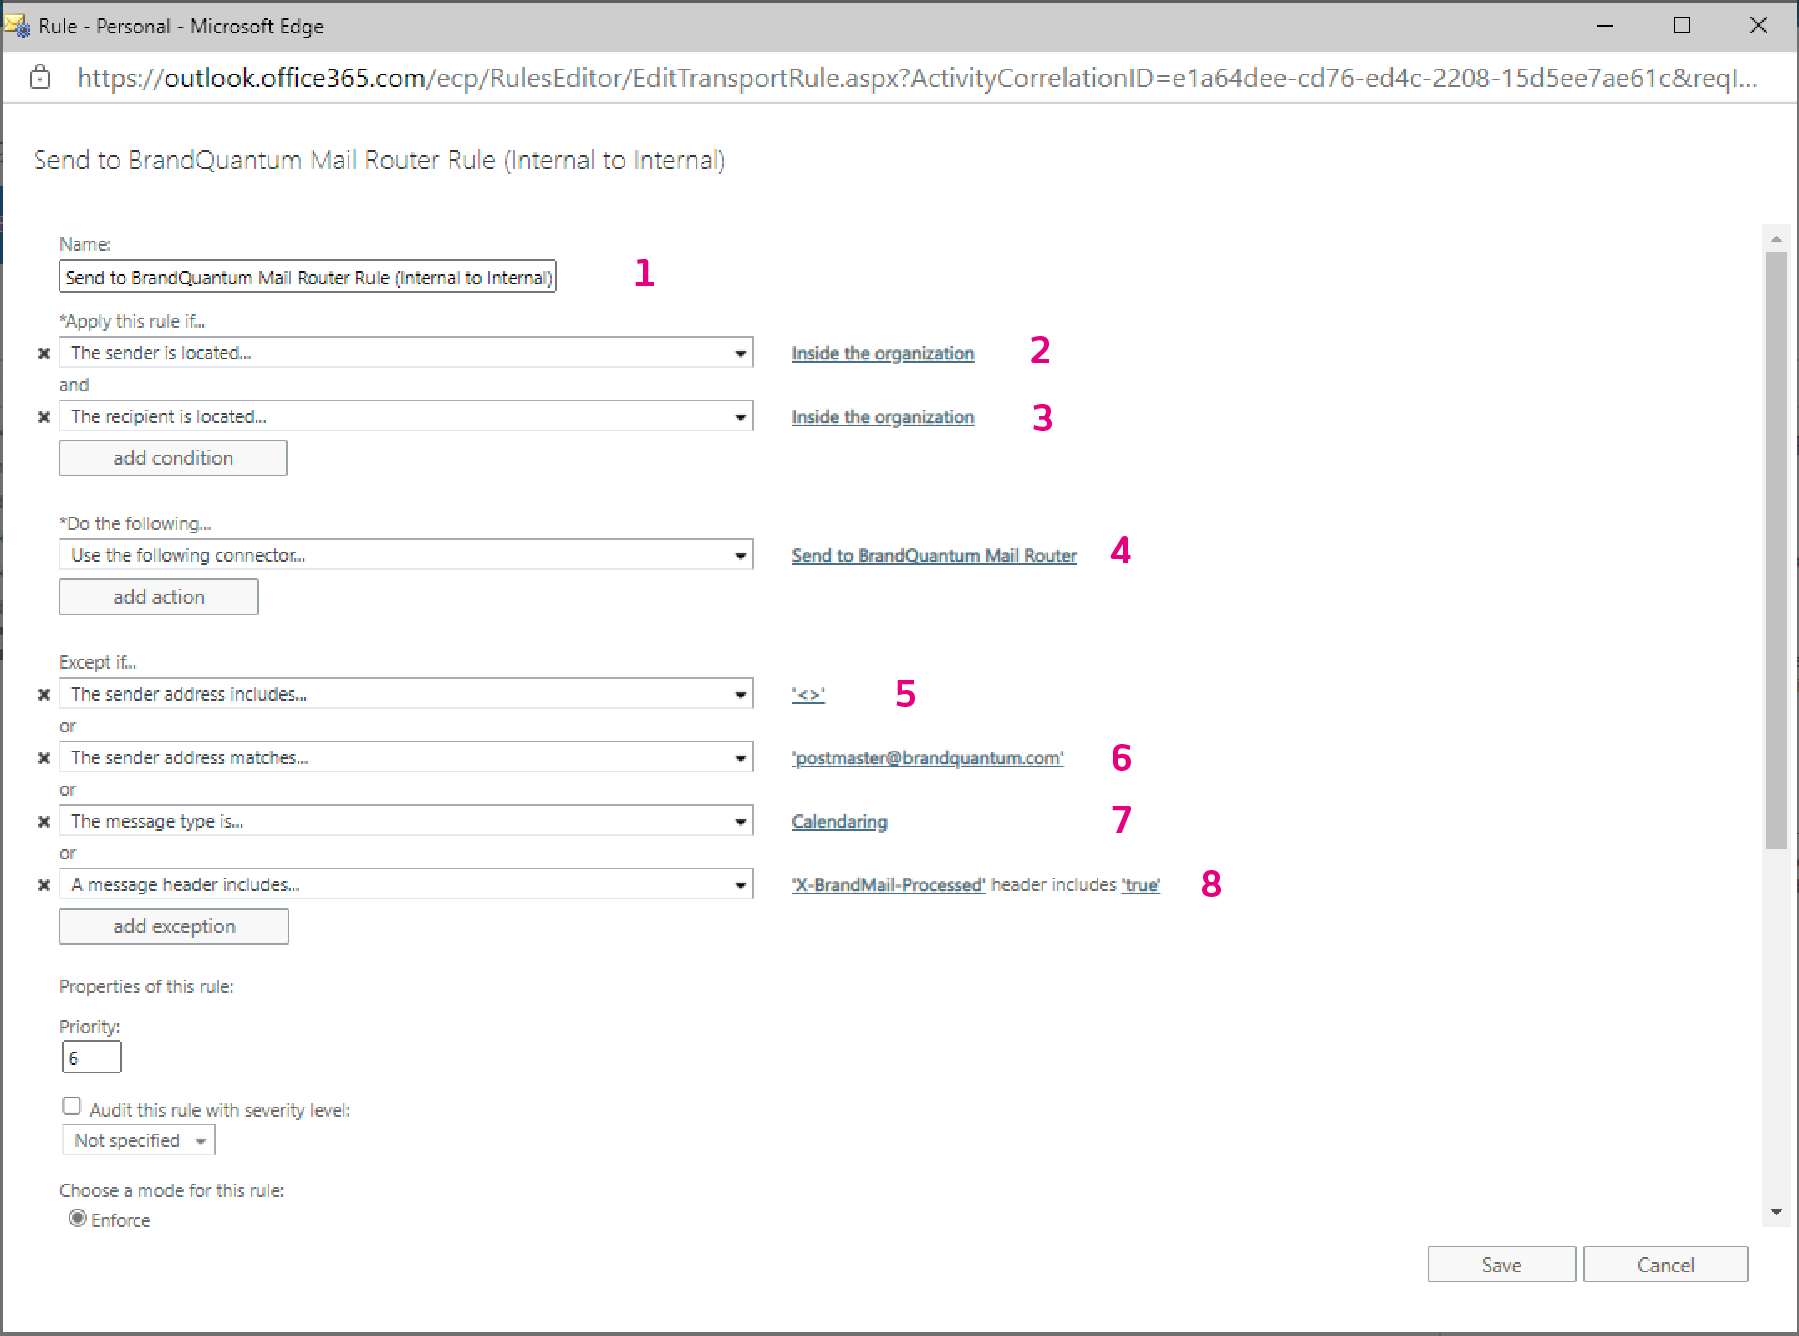Viewport: 1799px width, 1336px height.
Task: Click the 'add condition' button
Action: (173, 458)
